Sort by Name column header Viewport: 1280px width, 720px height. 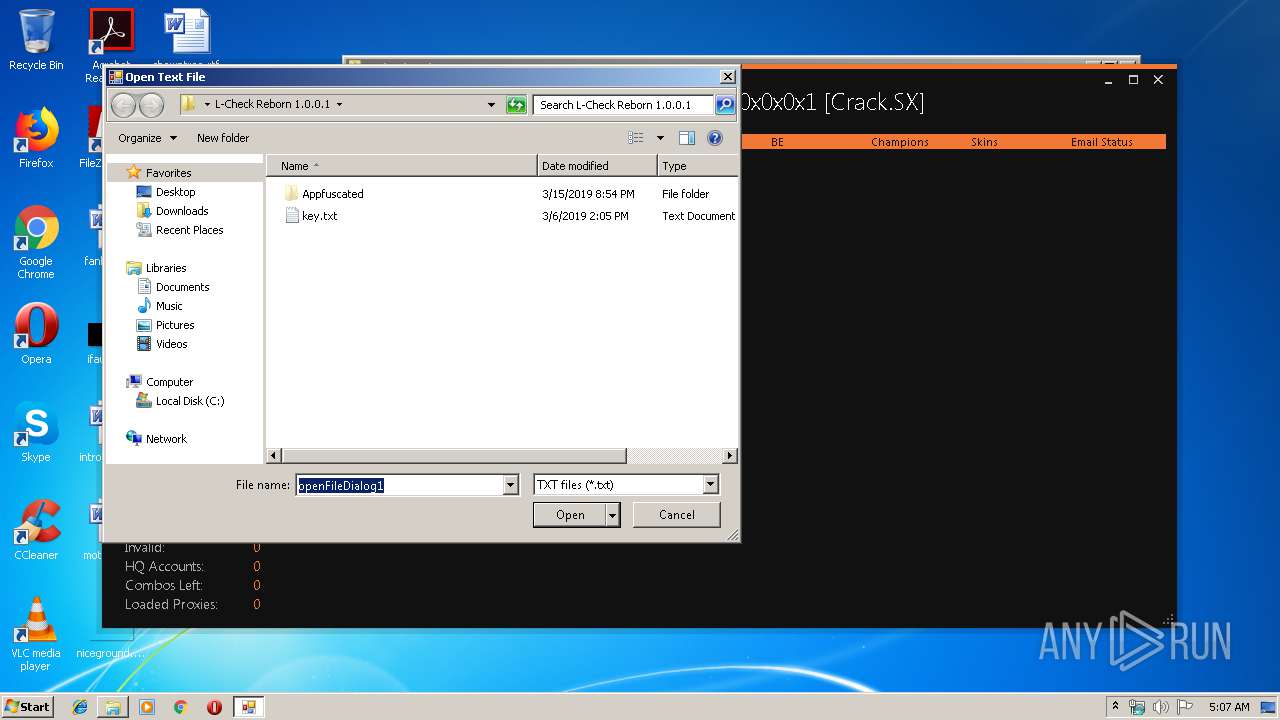pyautogui.click(x=401, y=166)
